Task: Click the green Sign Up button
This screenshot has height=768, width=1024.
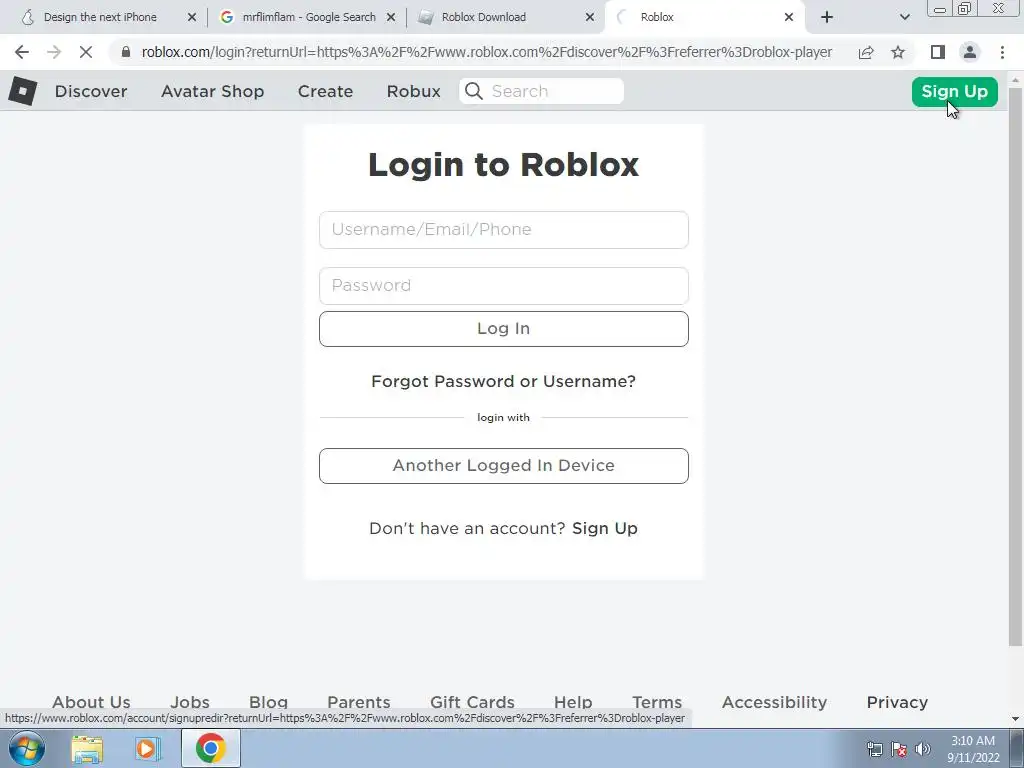Action: (954, 91)
